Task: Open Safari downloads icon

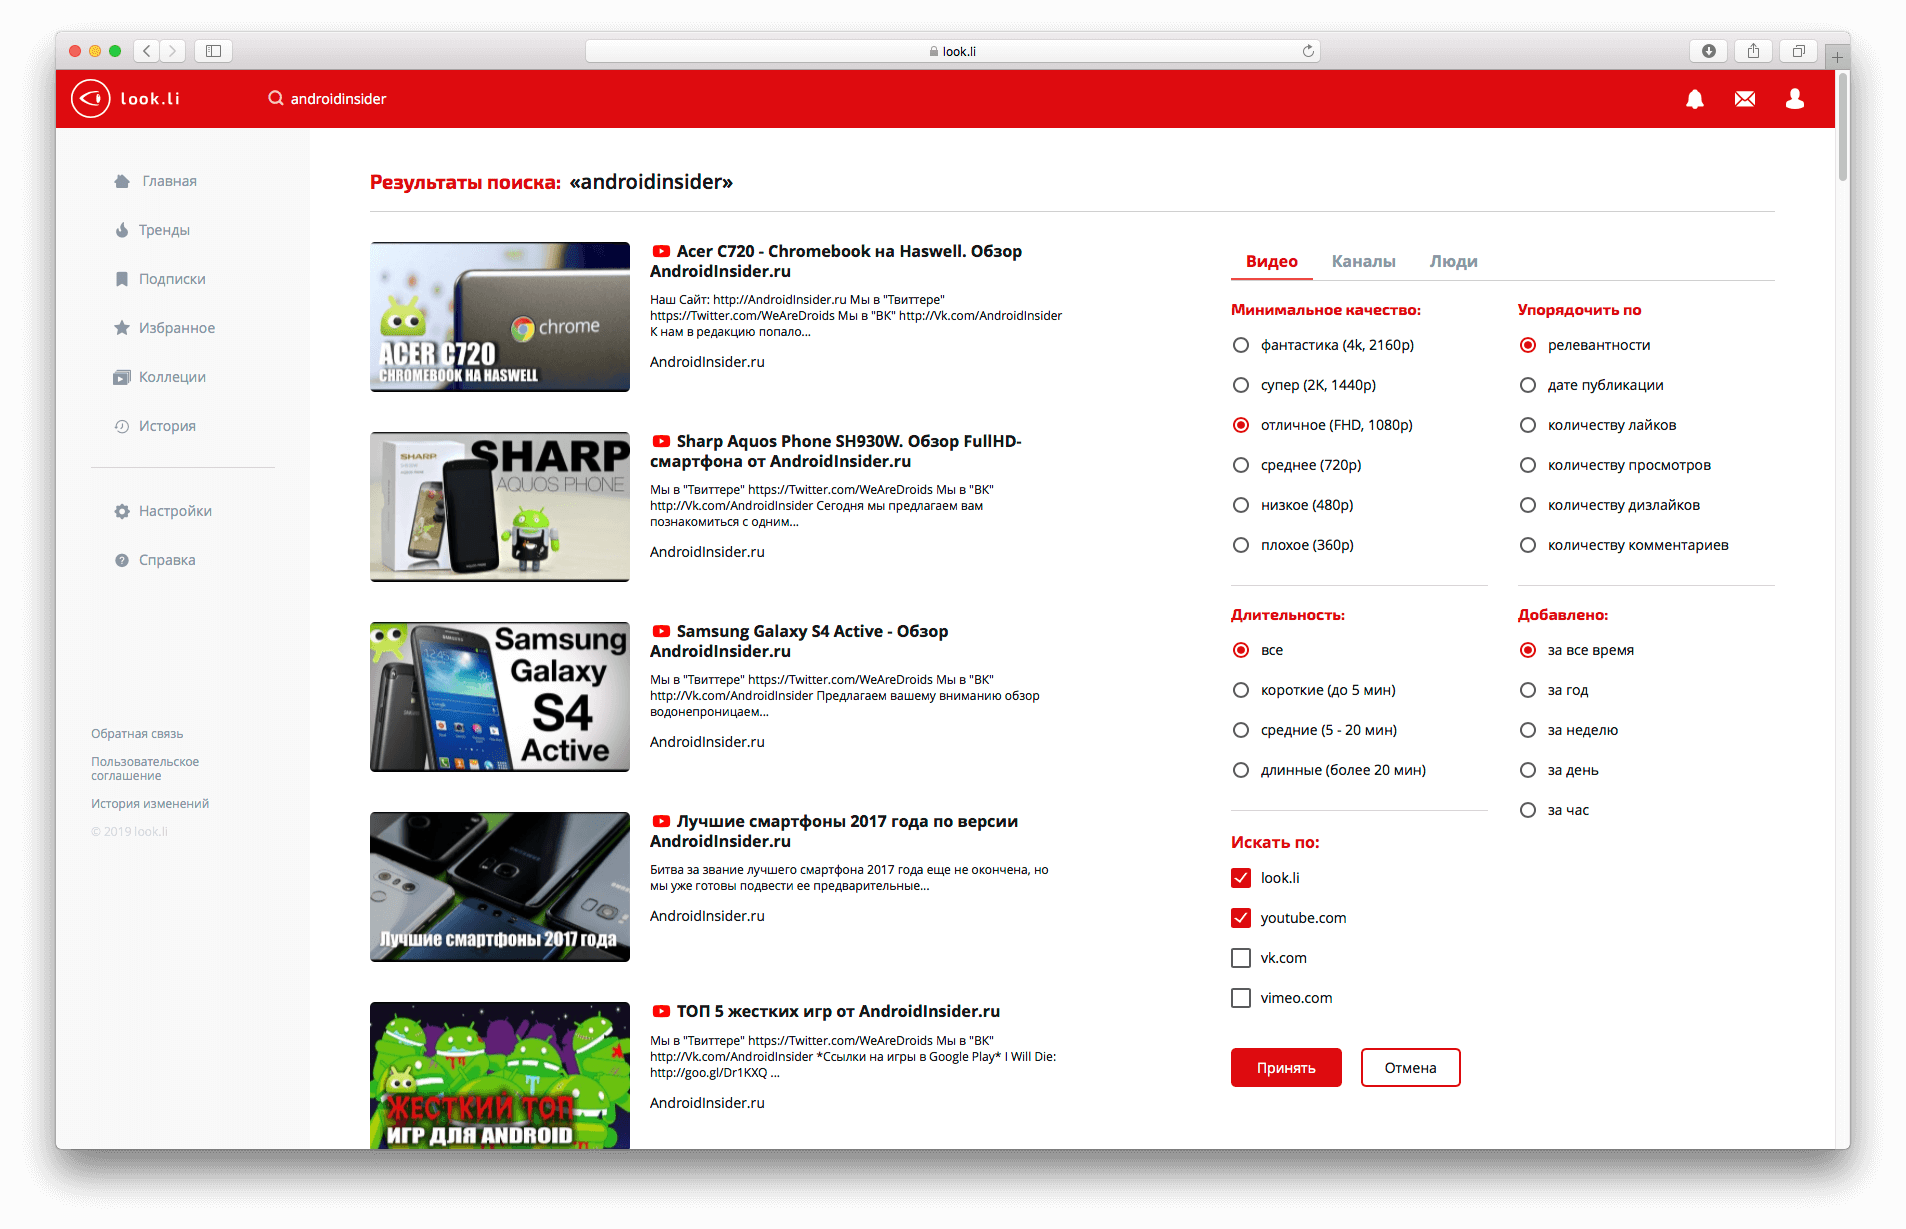Action: point(1709,51)
